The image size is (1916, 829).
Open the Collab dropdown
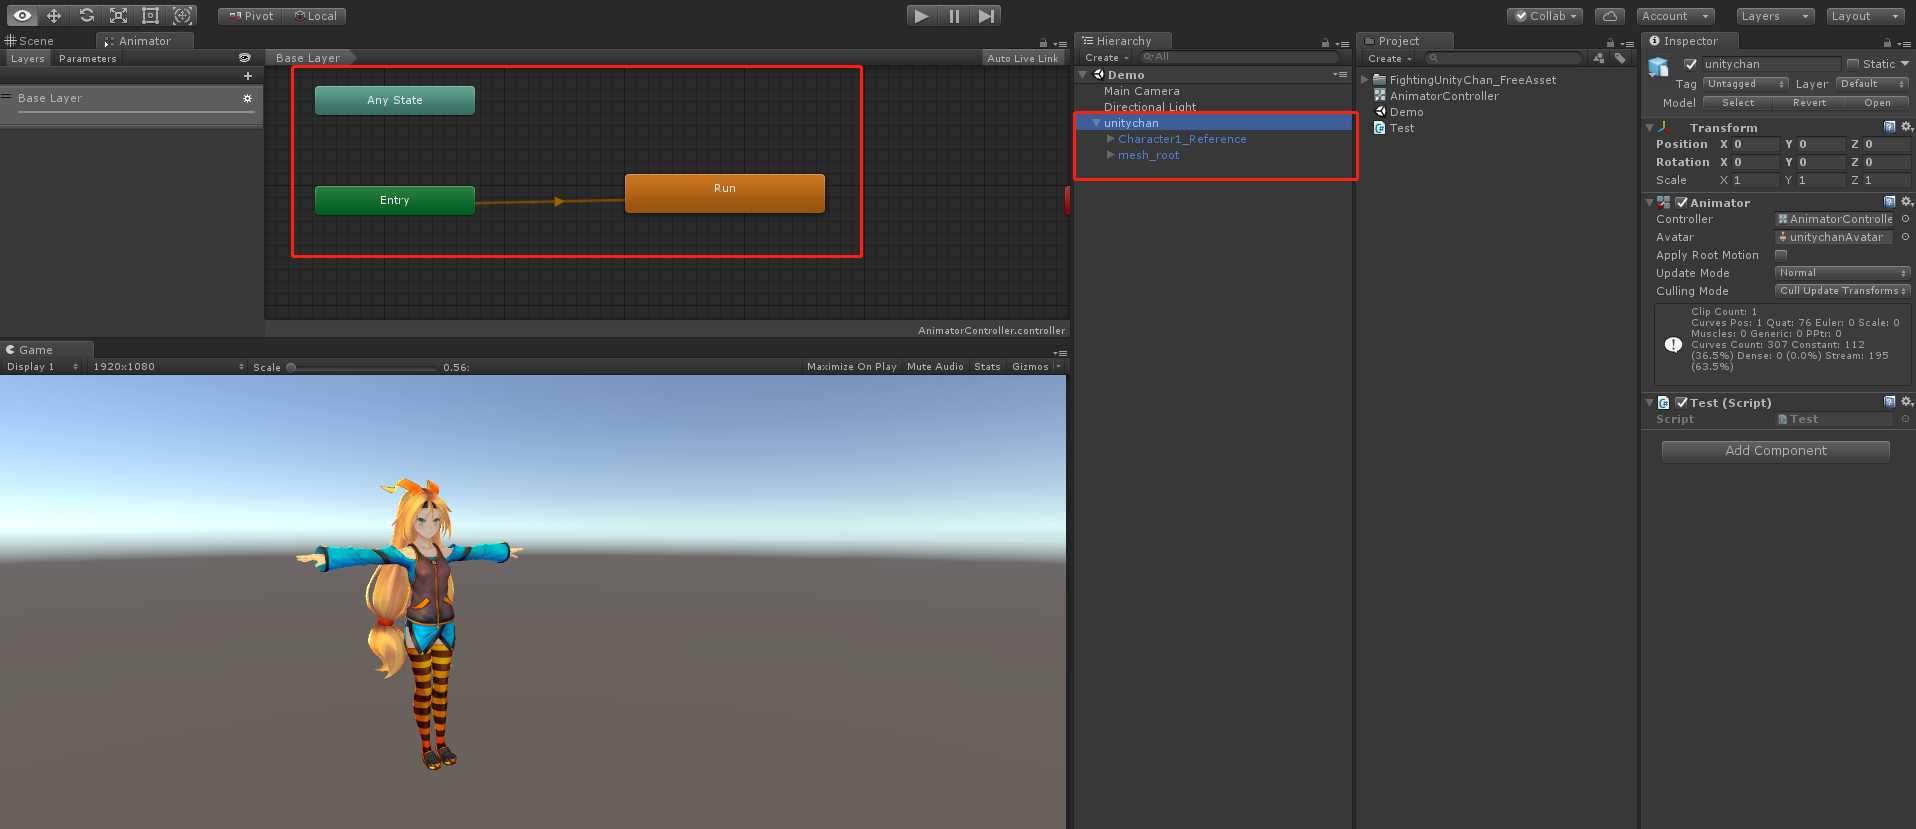[x=1546, y=16]
